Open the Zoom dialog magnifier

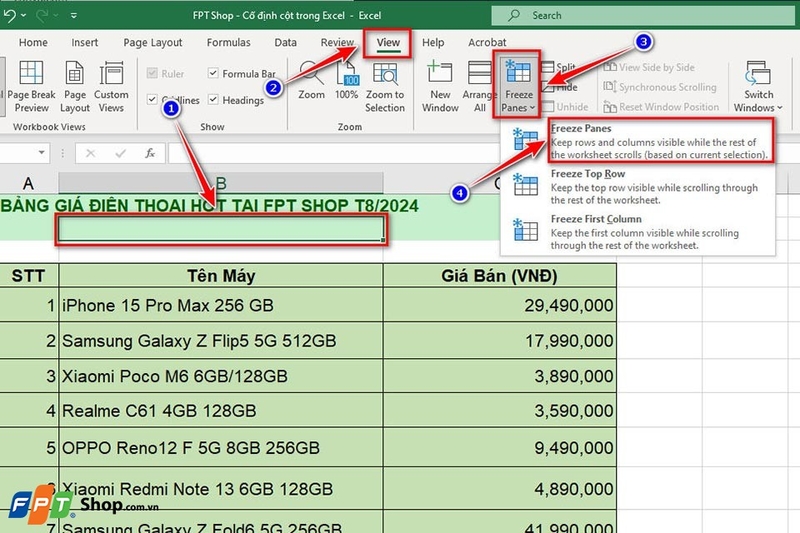pyautogui.click(x=311, y=81)
